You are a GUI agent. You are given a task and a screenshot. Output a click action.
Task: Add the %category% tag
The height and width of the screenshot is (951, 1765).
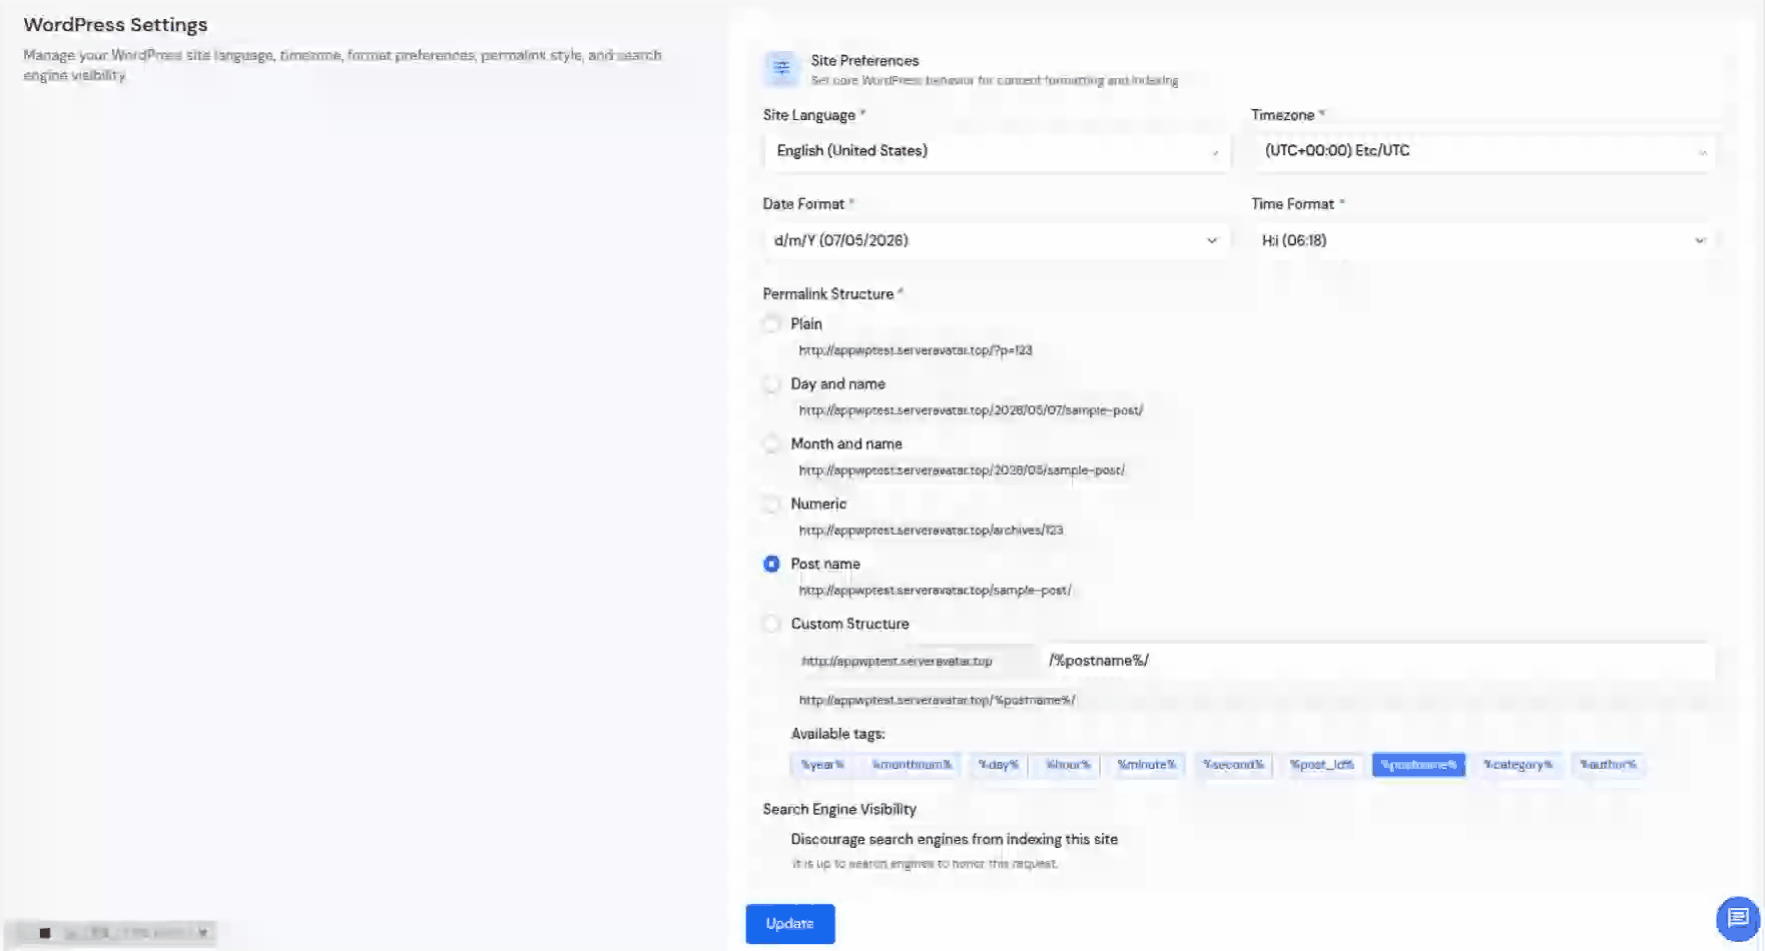pos(1517,765)
